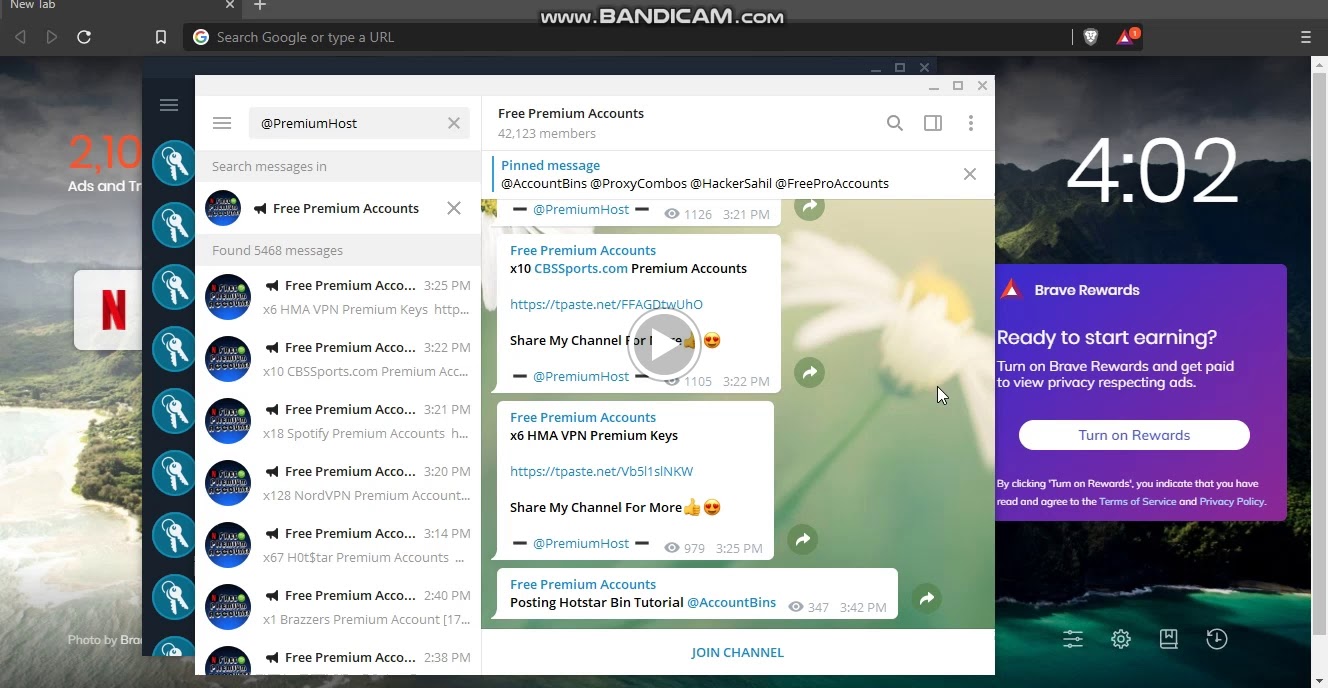Open the @AccountBins mention in Hotstar post
The image size is (1328, 688).
731,602
